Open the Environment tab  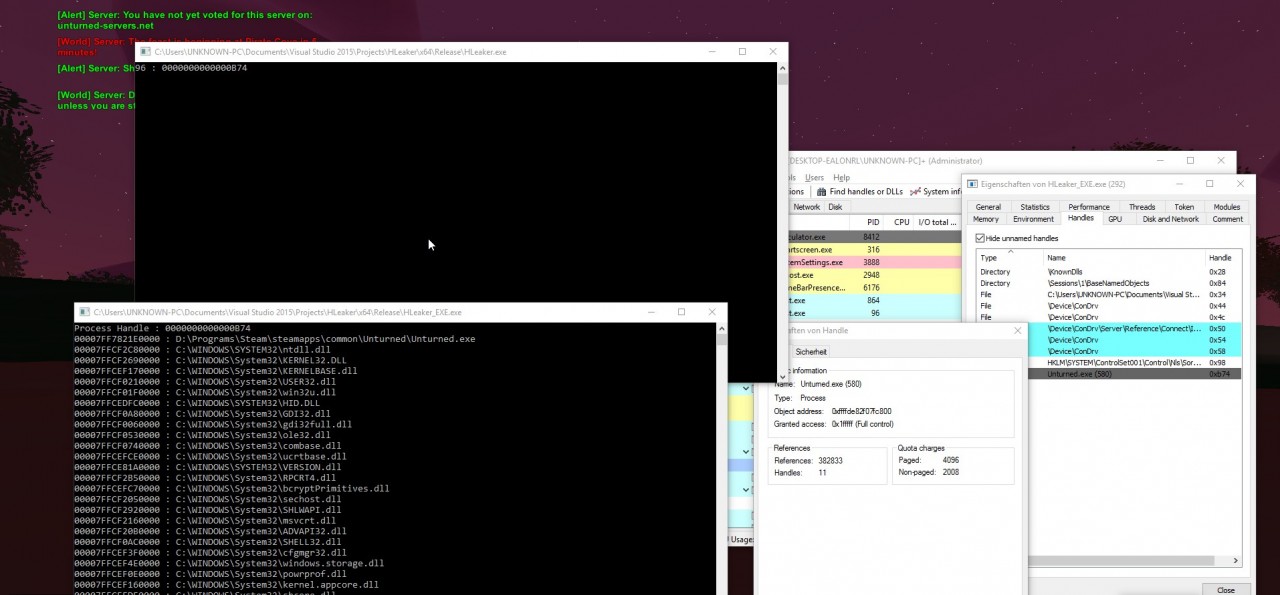click(x=1033, y=219)
